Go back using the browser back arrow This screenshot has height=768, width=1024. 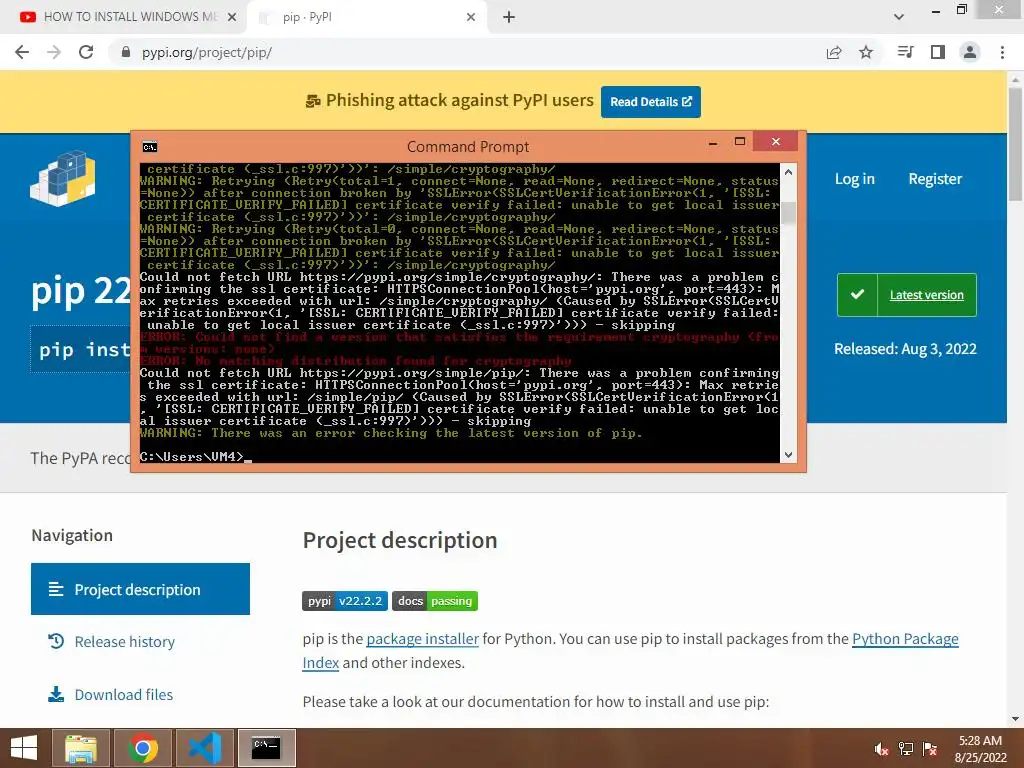22,52
